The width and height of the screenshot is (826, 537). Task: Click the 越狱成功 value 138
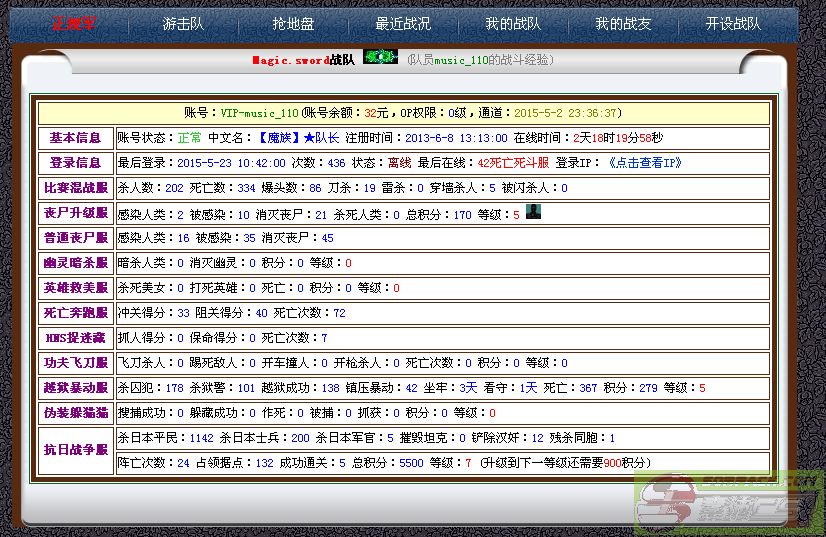pos(330,388)
